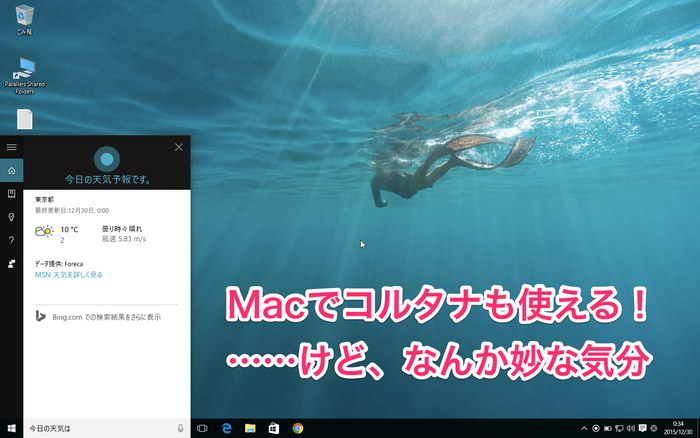Screen dimensions: 700x438
Task: Activate the microphone in the search box
Action: coord(180,428)
